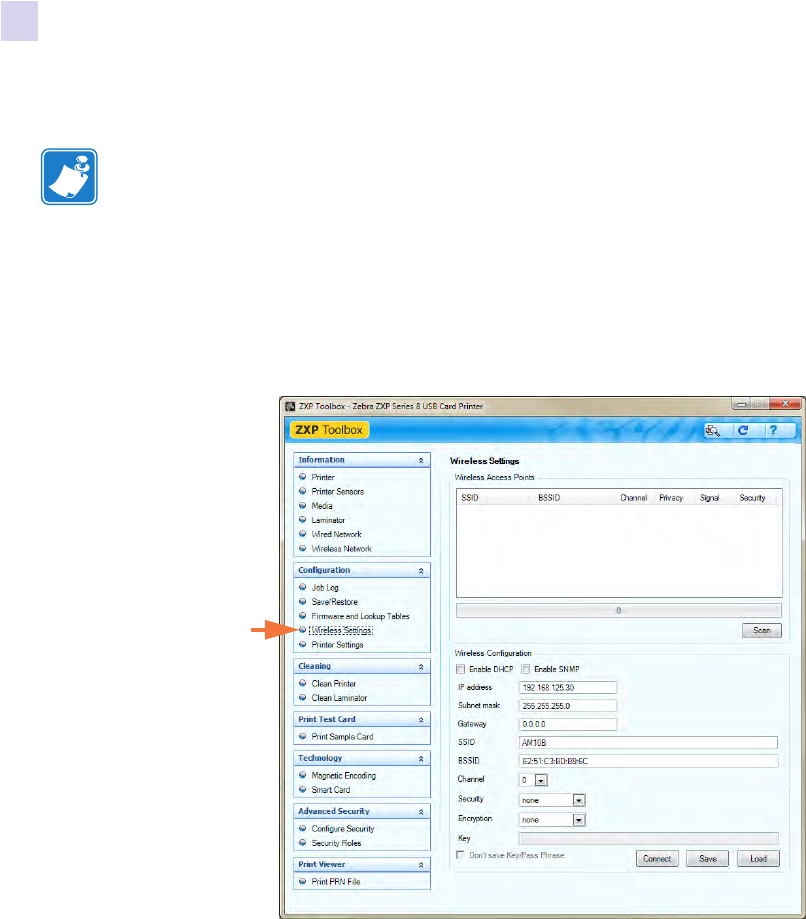Image resolution: width=806 pixels, height=919 pixels.
Task: Click the BSSID input field
Action: click(x=648, y=761)
